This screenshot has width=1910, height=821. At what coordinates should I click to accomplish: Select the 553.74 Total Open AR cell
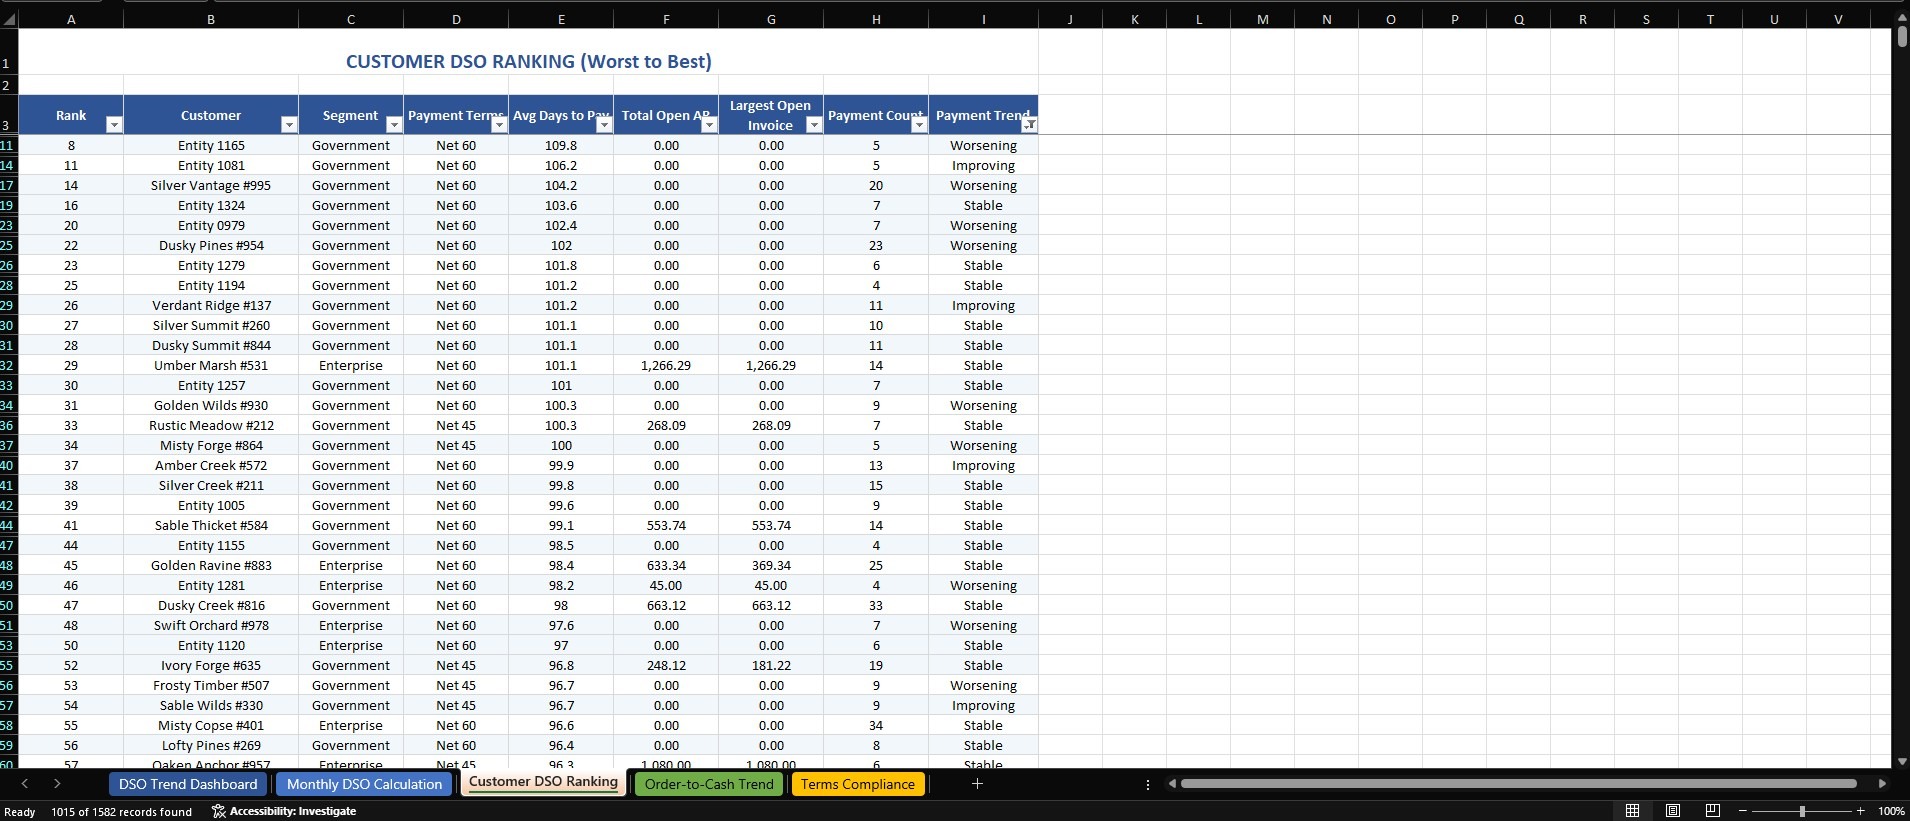coord(666,525)
